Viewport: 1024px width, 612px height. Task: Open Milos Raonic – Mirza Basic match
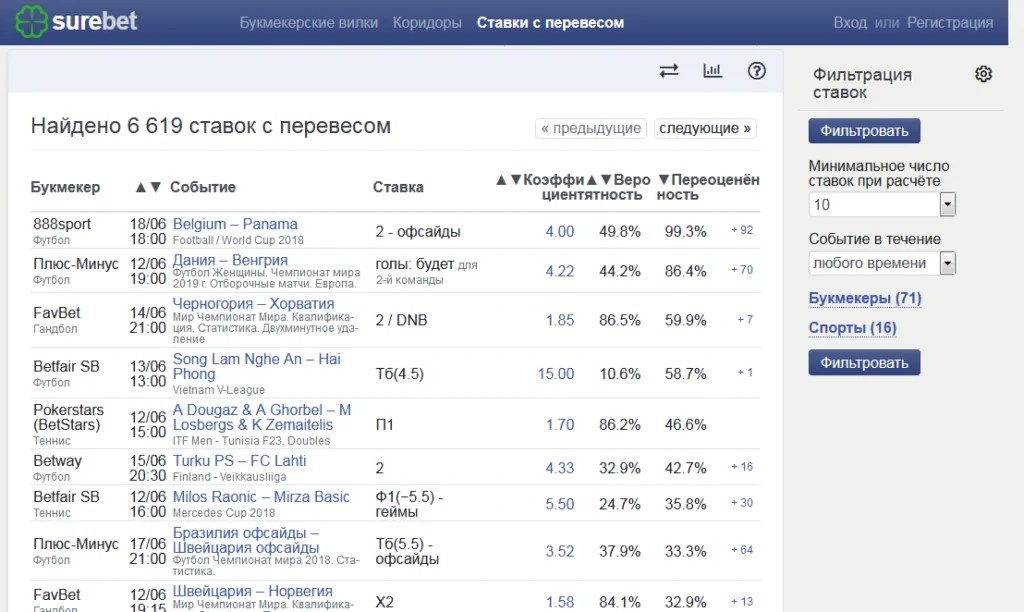(261, 496)
